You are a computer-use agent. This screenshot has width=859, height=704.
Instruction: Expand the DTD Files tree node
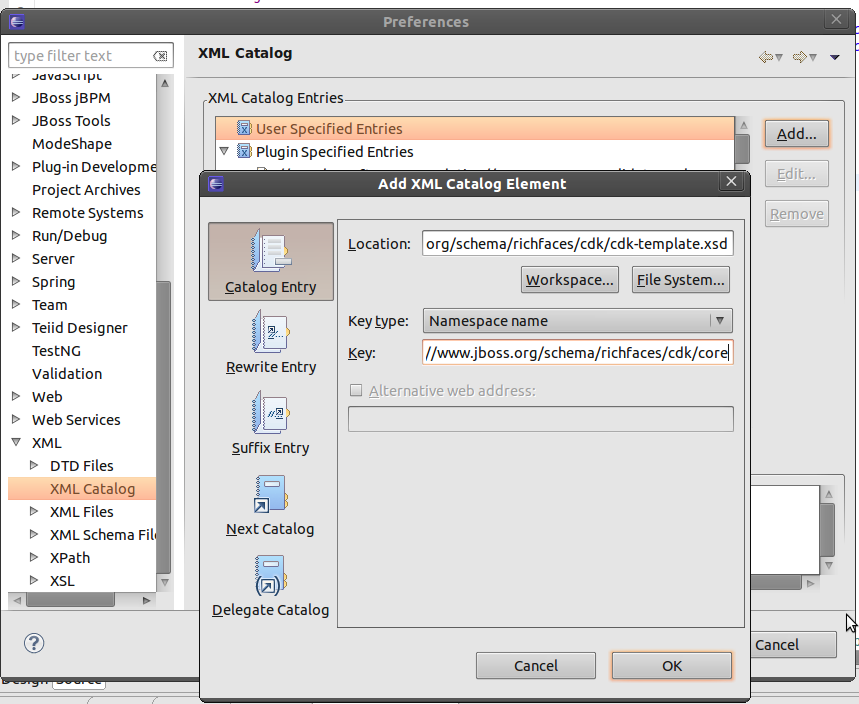pyautogui.click(x=34, y=465)
